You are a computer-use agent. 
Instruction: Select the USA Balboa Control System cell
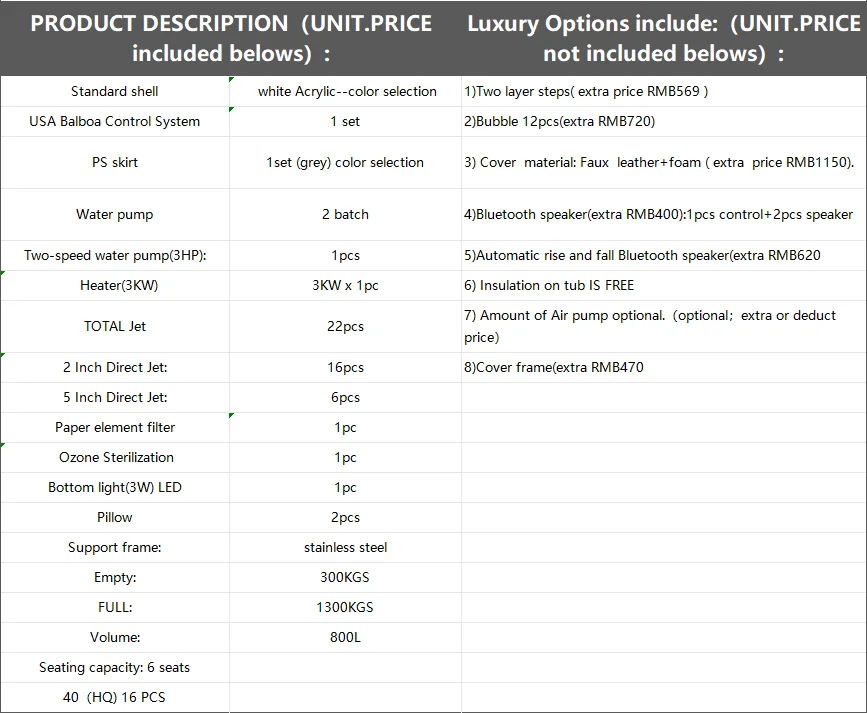[114, 122]
